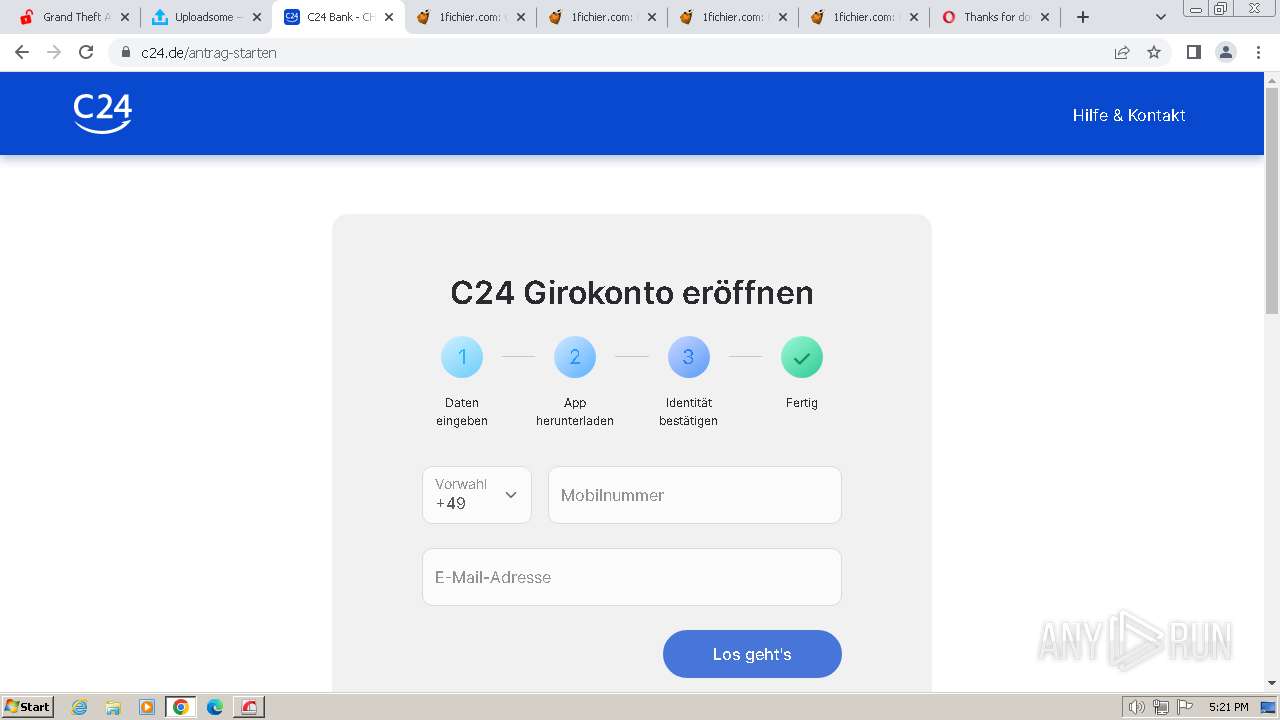Screen dimensions: 1280x720
Task: Bookmark this page with star icon
Action: tap(1154, 52)
